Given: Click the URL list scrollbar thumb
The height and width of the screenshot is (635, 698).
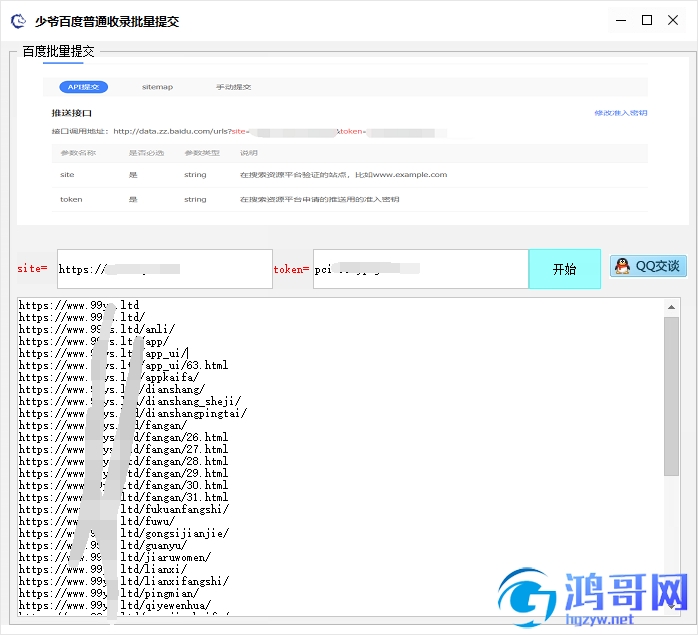Looking at the screenshot, I should pos(671,396).
